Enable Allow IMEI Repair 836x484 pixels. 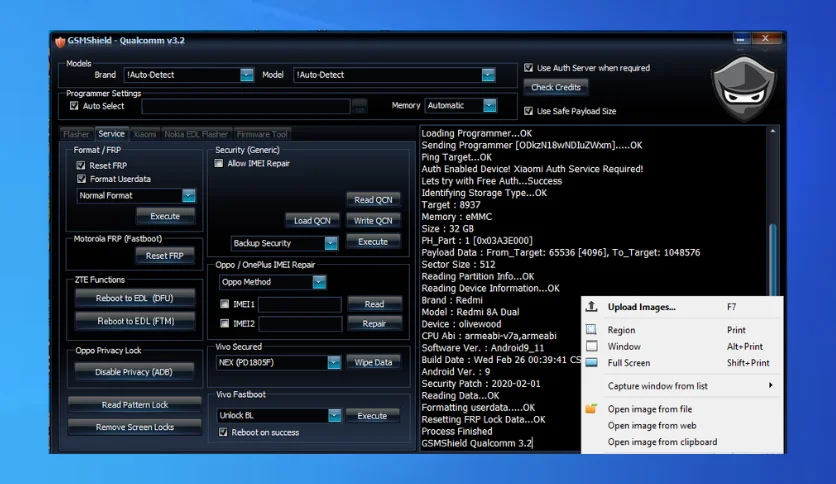tap(219, 163)
